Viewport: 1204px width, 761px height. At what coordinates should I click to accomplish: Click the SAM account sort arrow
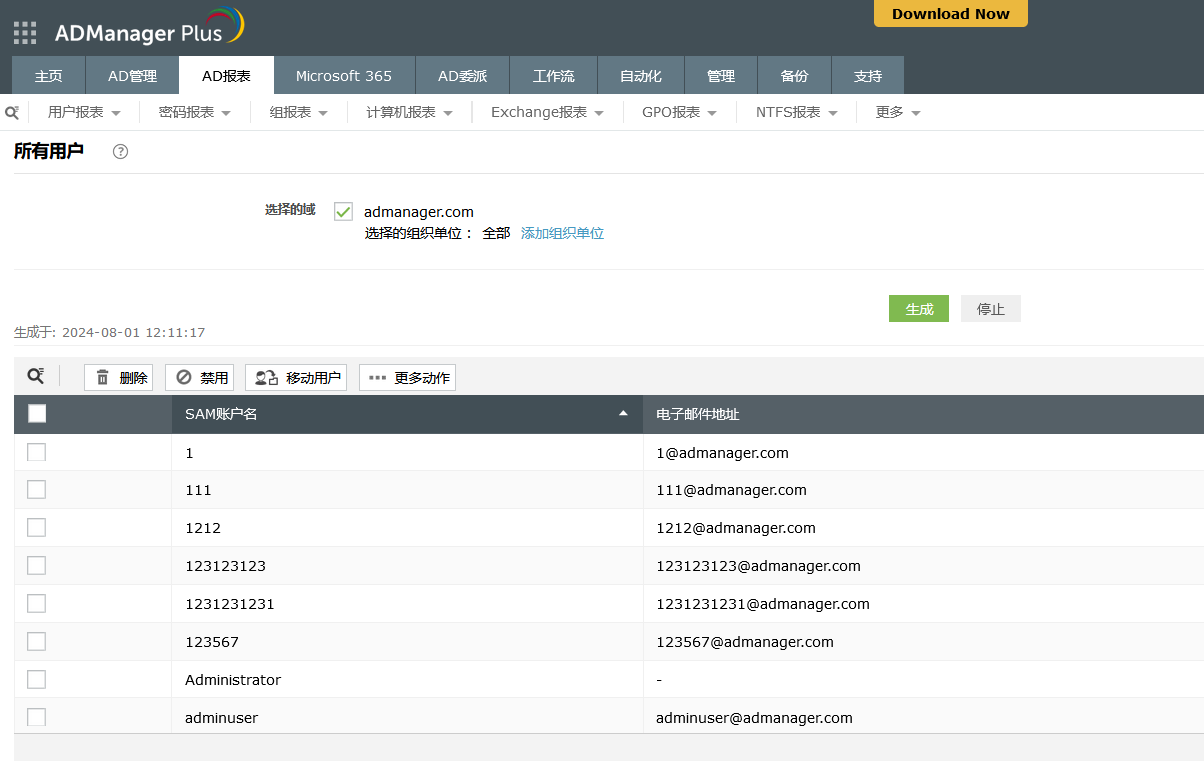tap(623, 413)
